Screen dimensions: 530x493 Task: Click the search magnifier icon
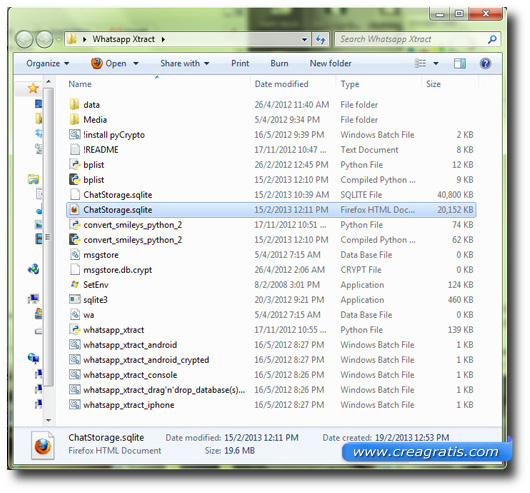[x=492, y=40]
